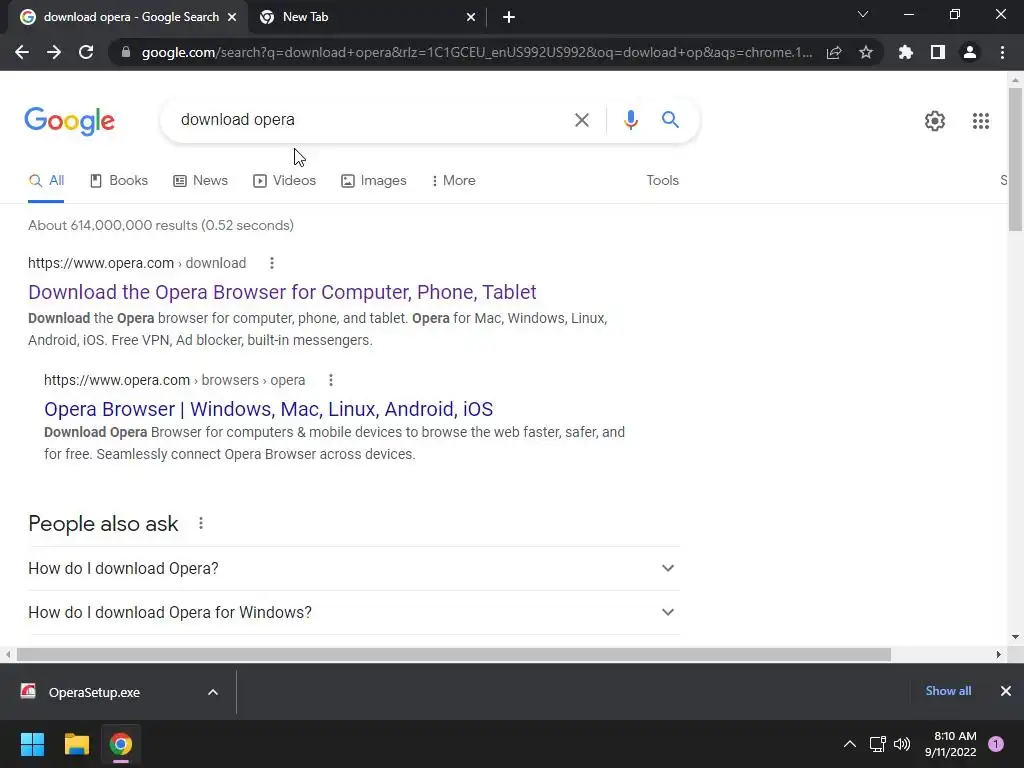The height and width of the screenshot is (768, 1024).
Task: Open the OperaSetup.exe download options chevron
Action: point(213,692)
